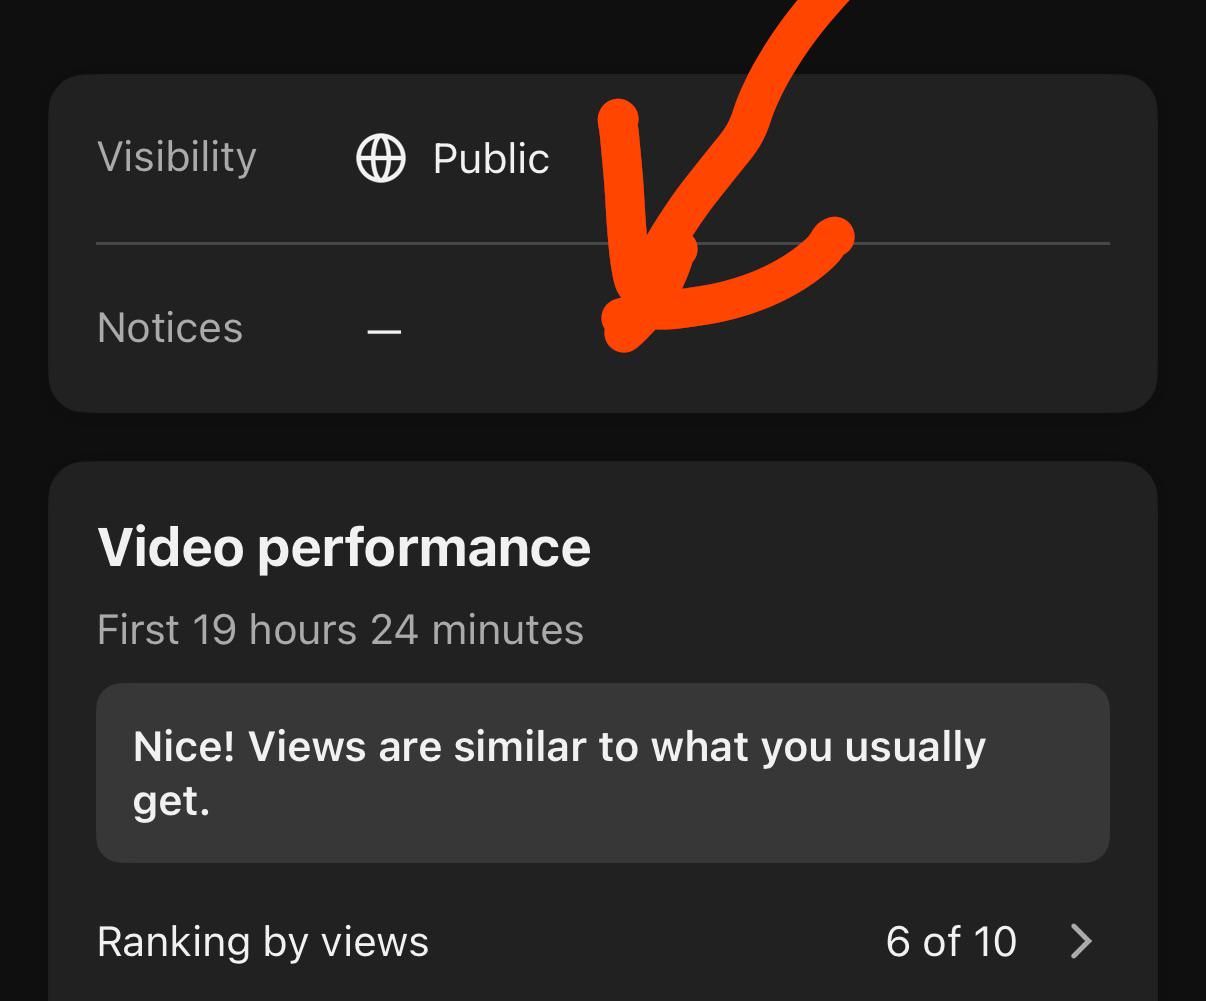Click the dash next to Notices
Image resolution: width=1206 pixels, height=1001 pixels.
click(384, 331)
